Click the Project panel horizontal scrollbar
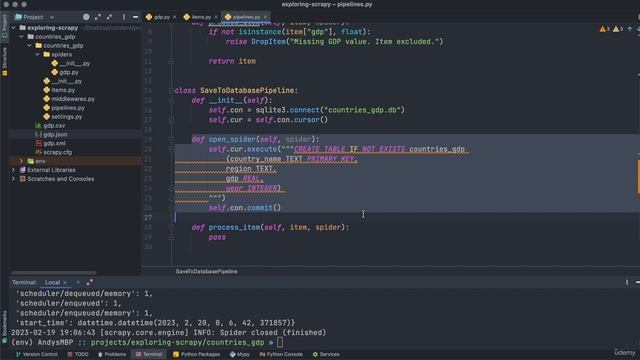The width and height of the screenshot is (640, 360). click(x=53, y=273)
